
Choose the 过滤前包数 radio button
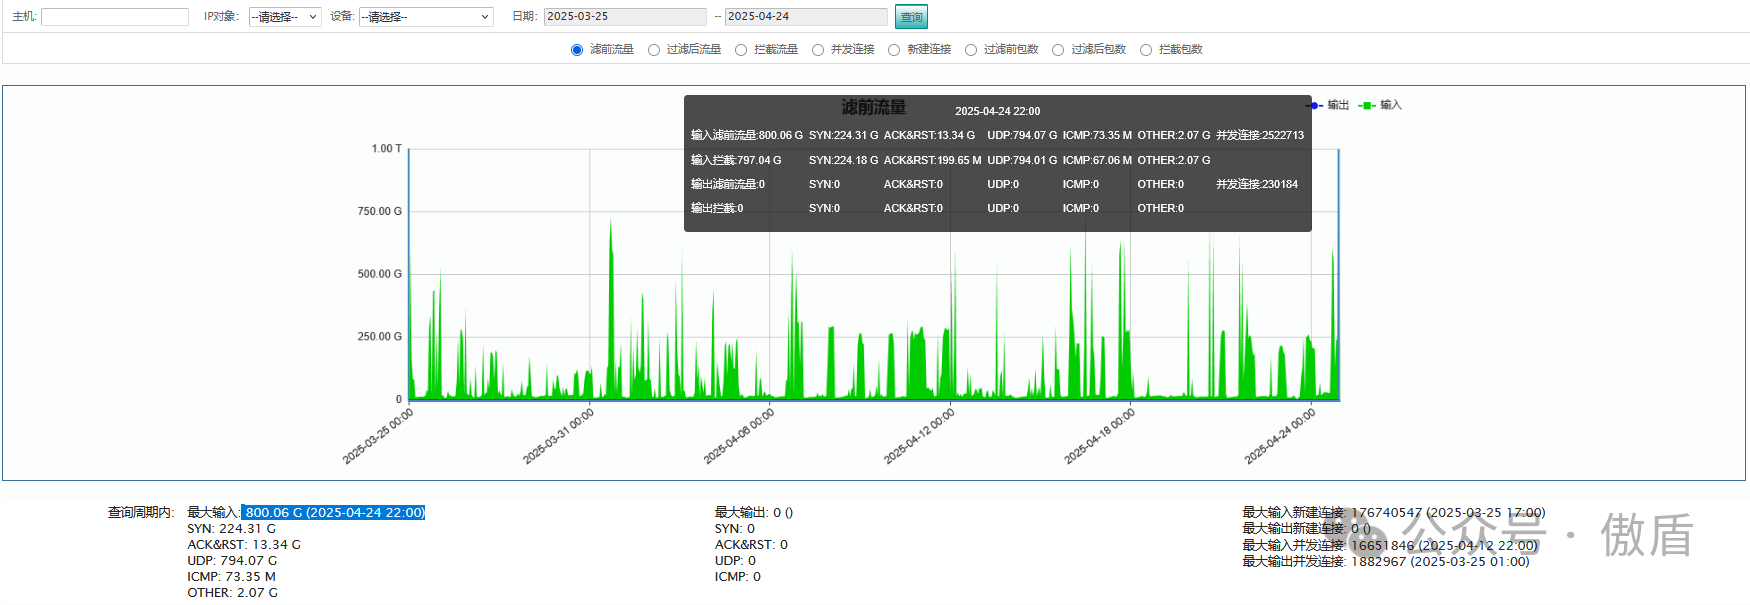[971, 50]
